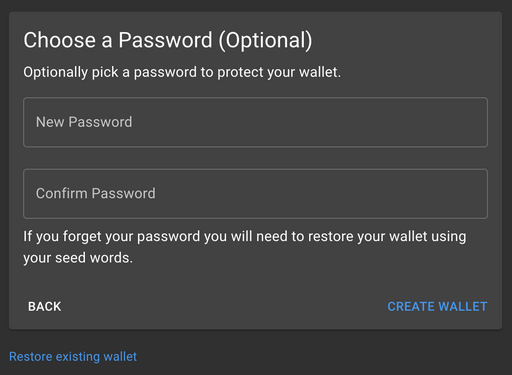This screenshot has height=375, width=512.
Task: Click the New Password input field
Action: [255, 122]
